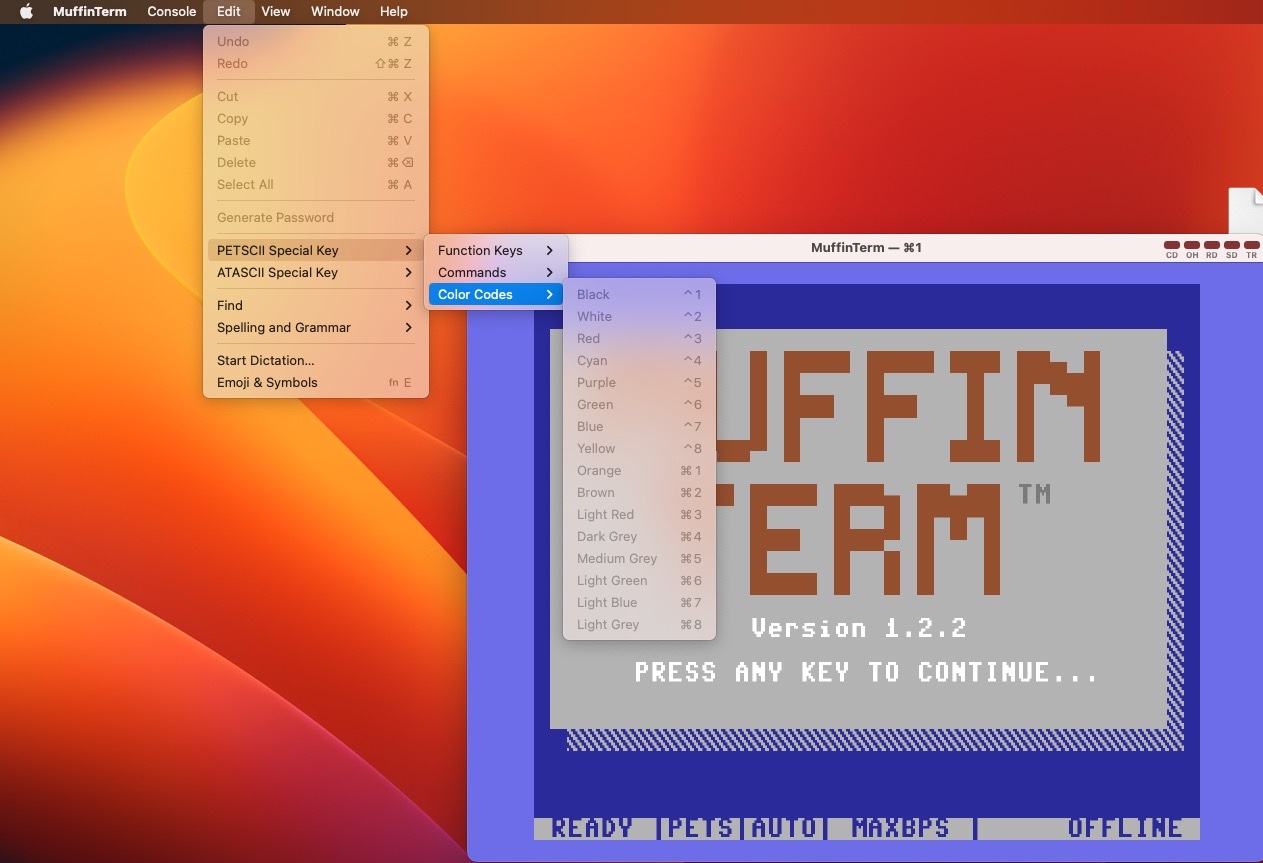
Task: Click the READY status bar entry
Action: pos(592,828)
